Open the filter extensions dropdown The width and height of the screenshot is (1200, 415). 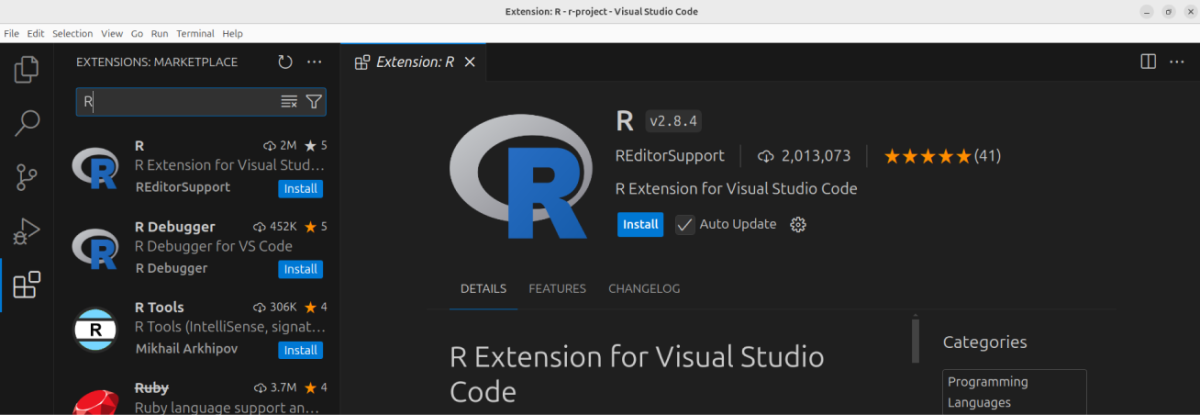point(313,101)
